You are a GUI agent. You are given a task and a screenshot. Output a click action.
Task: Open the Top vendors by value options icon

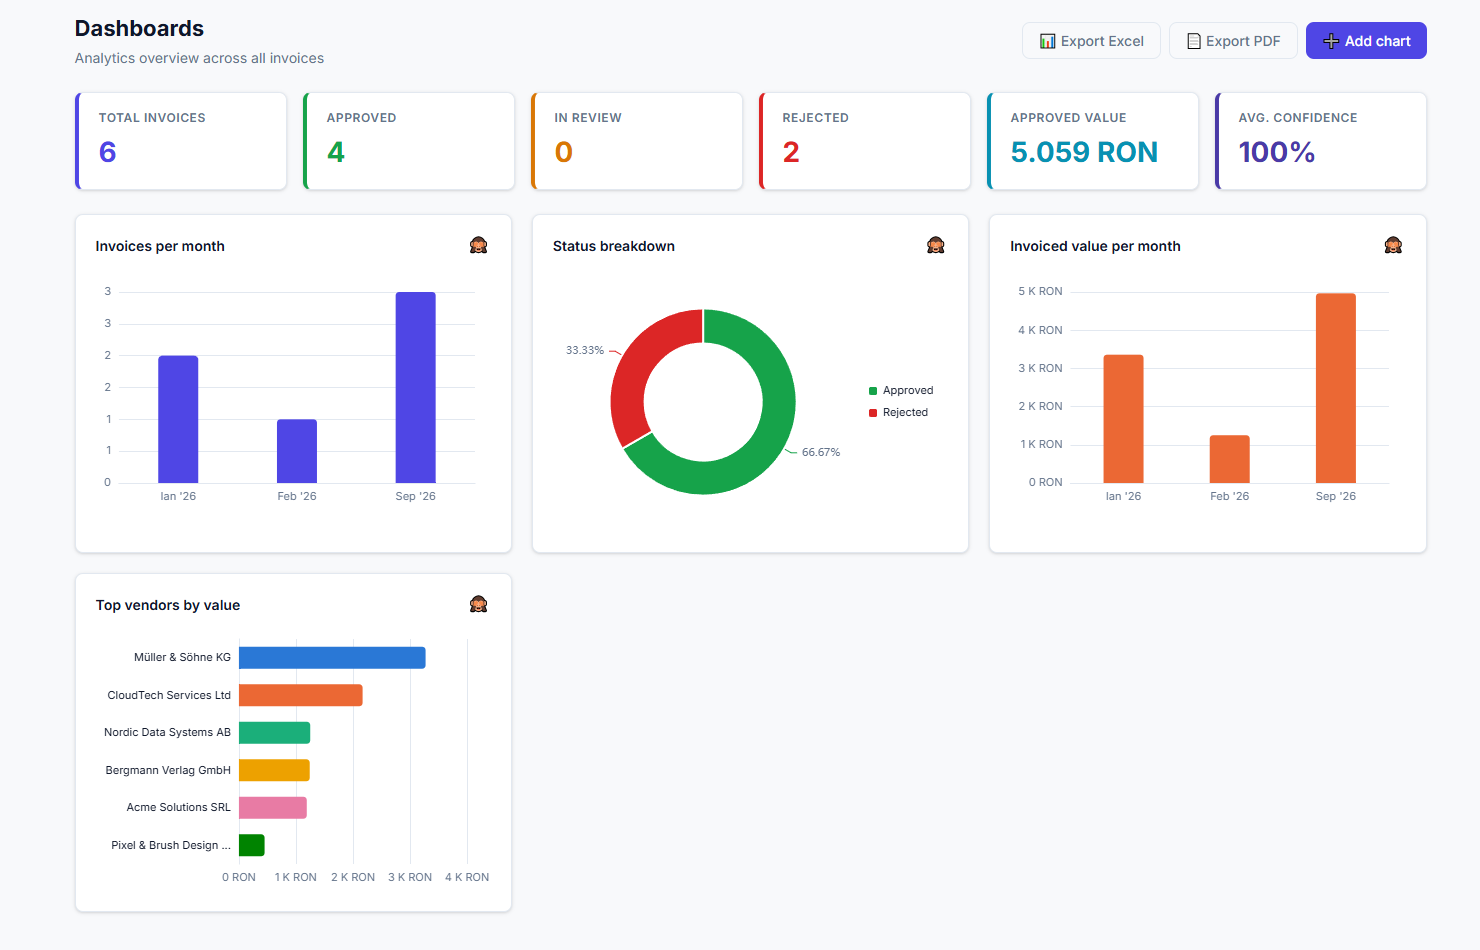tap(478, 604)
